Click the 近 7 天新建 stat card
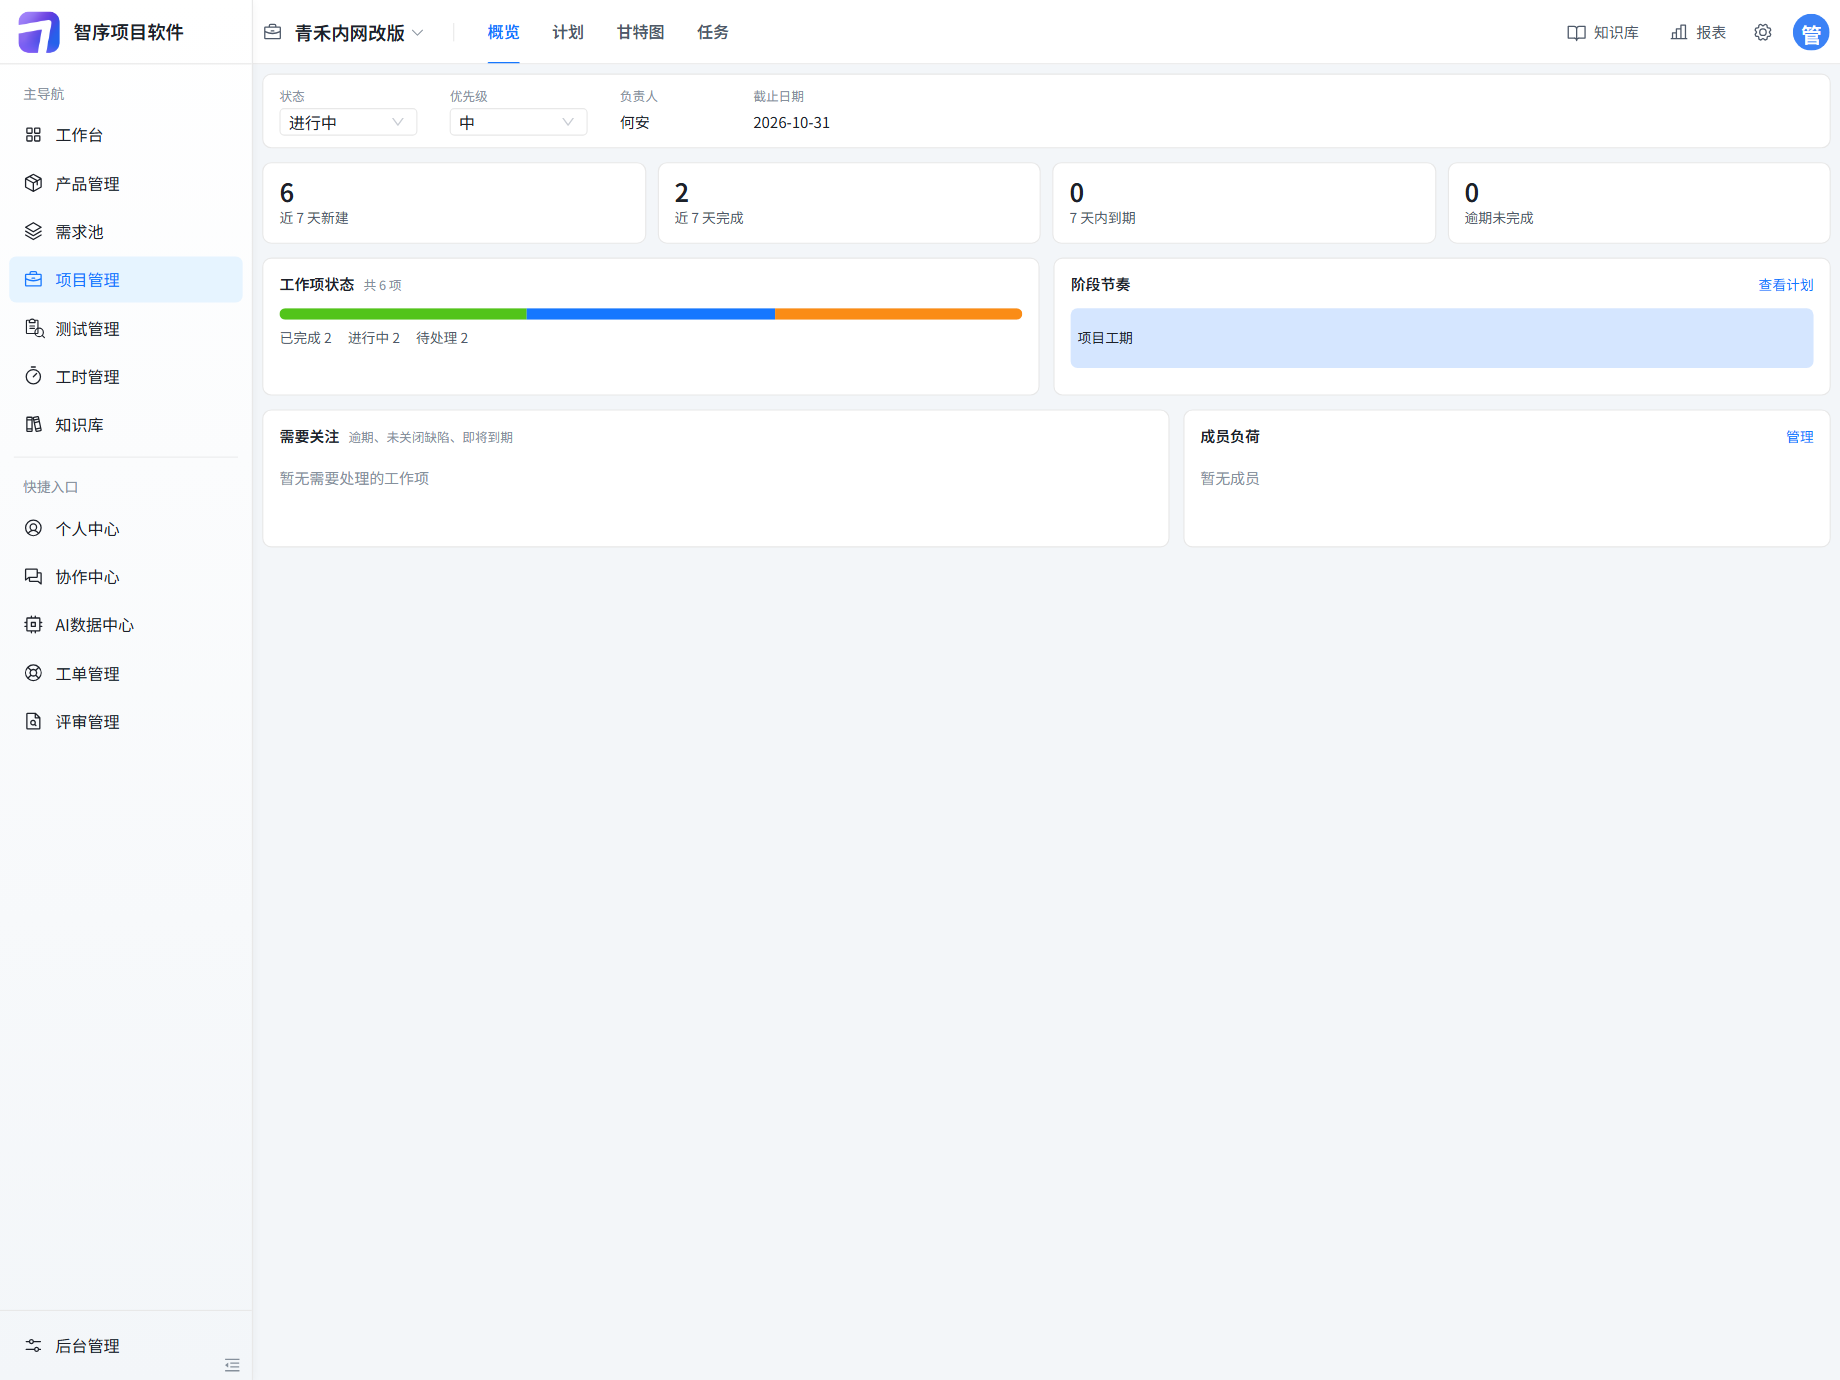 tap(454, 203)
